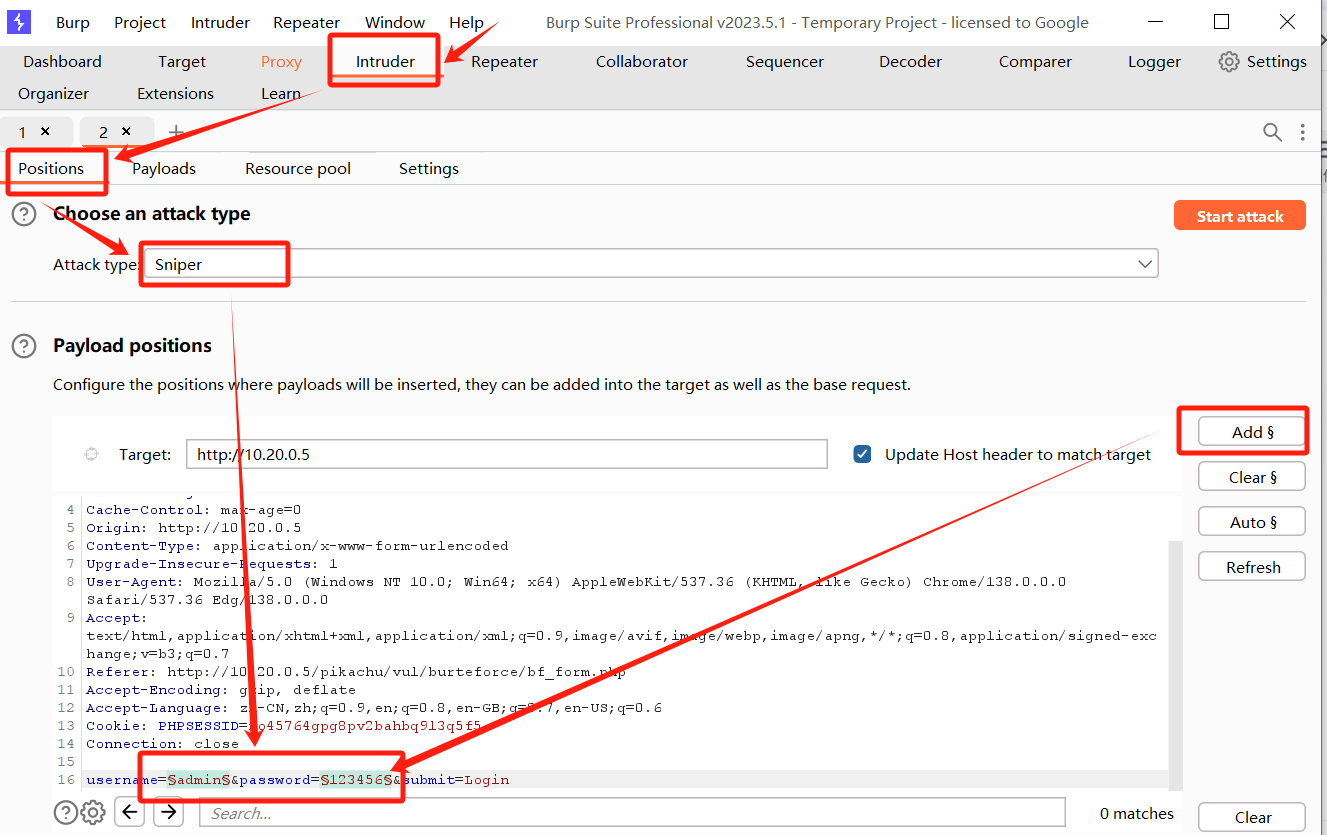
Task: Click the Burp Suite lightning logo icon
Action: [18, 21]
